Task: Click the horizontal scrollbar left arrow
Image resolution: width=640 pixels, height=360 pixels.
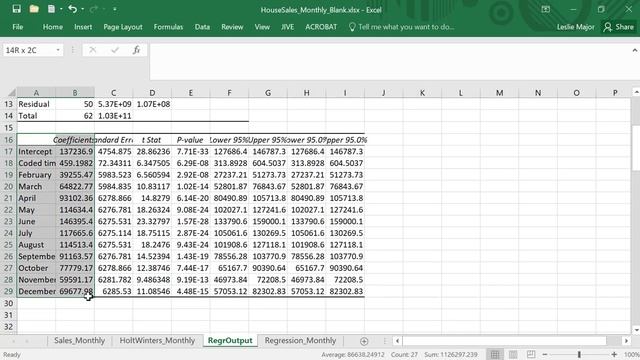Action: click(398, 341)
